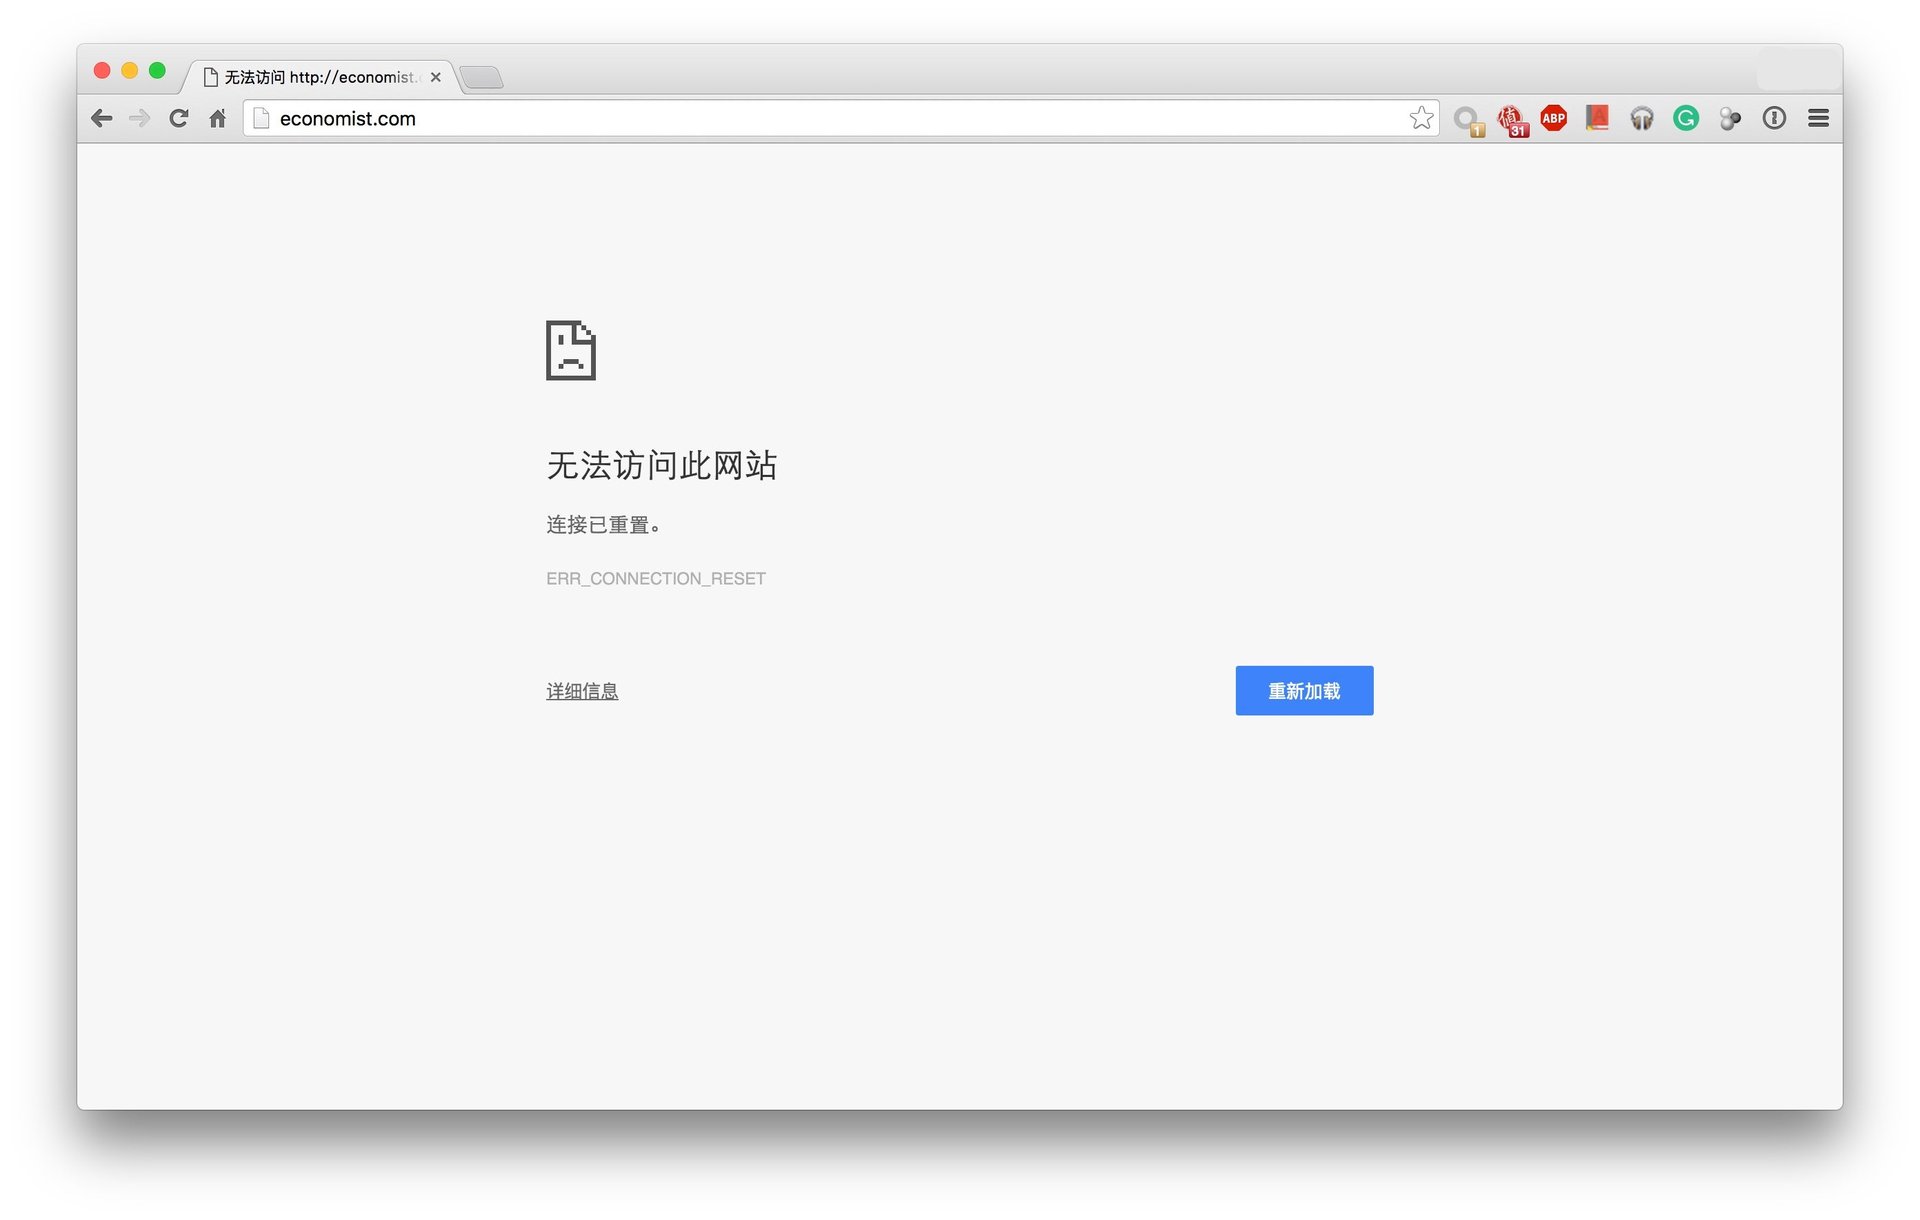Image resolution: width=1920 pixels, height=1220 pixels.
Task: Open the grey bubbles extension icon
Action: coord(1730,119)
